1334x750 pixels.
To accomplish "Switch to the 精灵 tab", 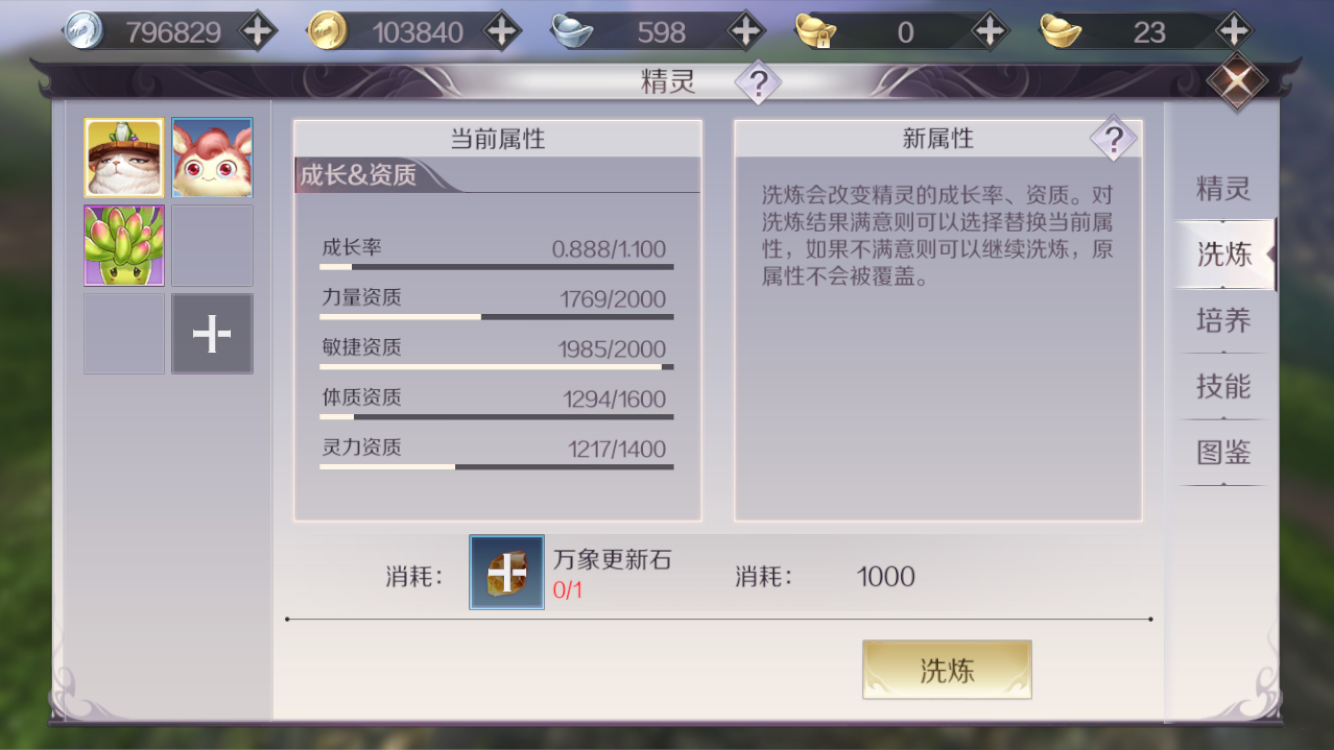I will pos(1223,188).
